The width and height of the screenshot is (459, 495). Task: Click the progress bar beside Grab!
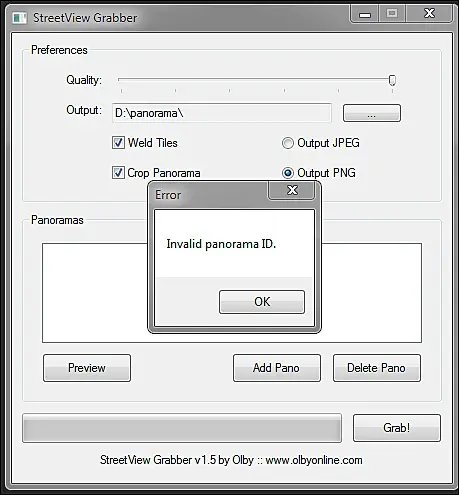coord(182,428)
